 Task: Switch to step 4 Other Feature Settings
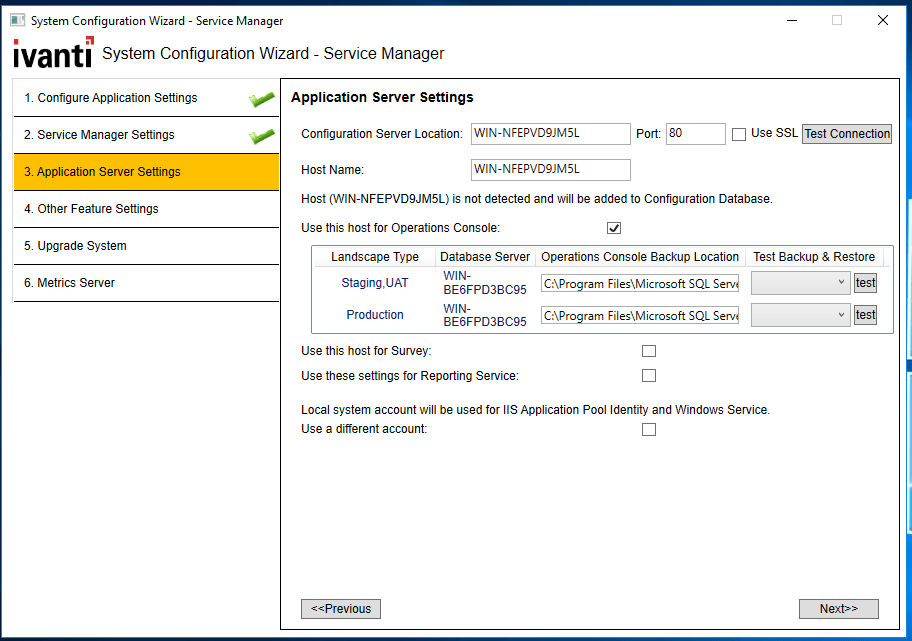tap(146, 209)
